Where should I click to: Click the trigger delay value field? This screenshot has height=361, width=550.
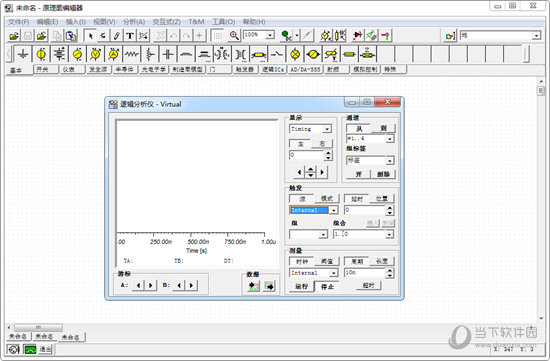(365, 210)
